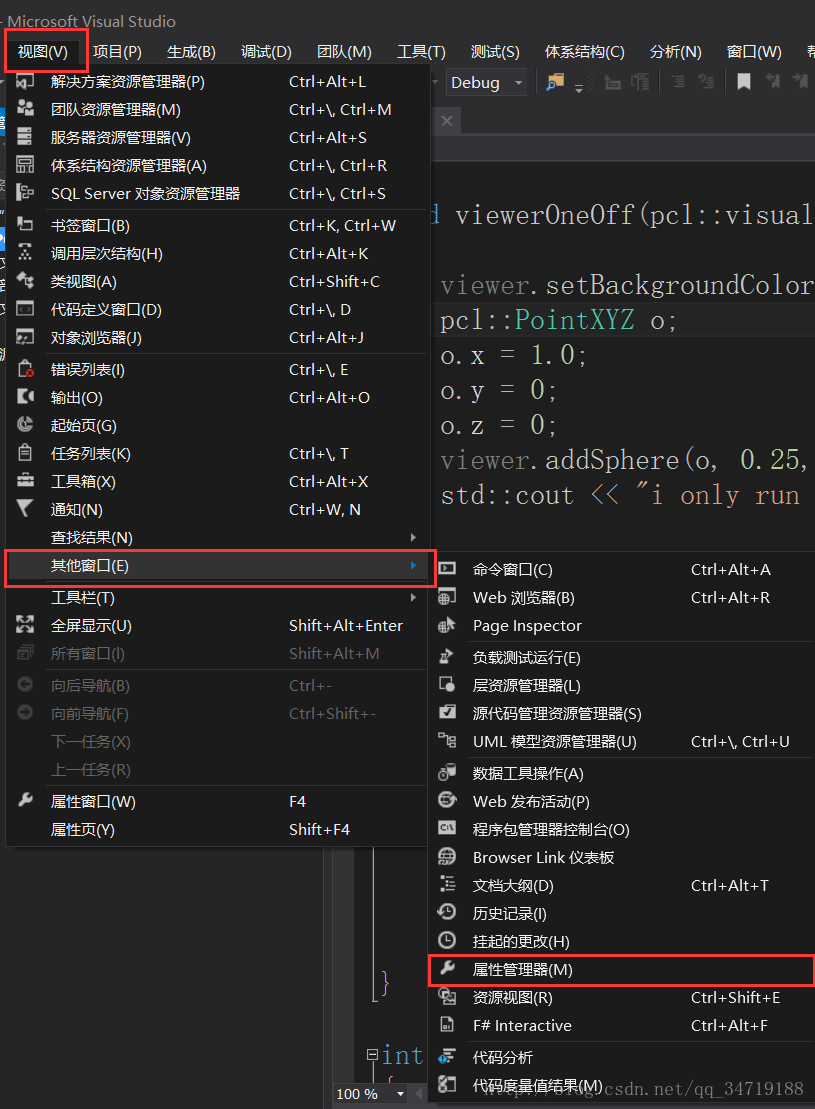Click 'Ctrl+Alt+L' shortcut text
Image resolution: width=815 pixels, height=1109 pixels.
coord(328,82)
